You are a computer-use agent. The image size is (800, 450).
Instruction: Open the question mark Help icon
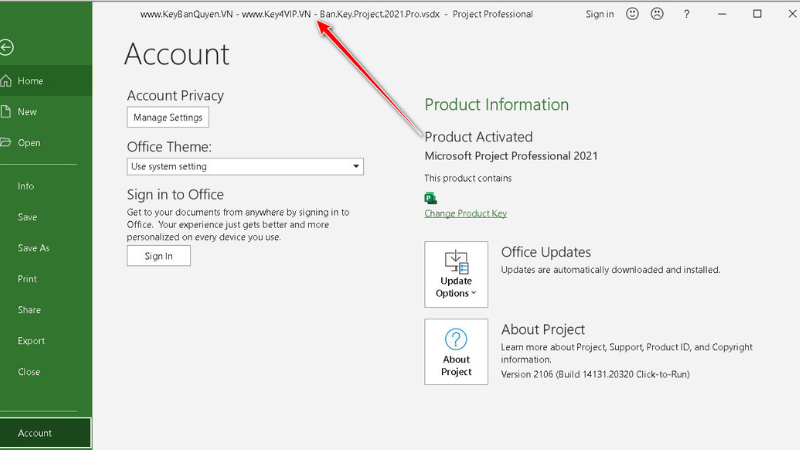pos(686,14)
